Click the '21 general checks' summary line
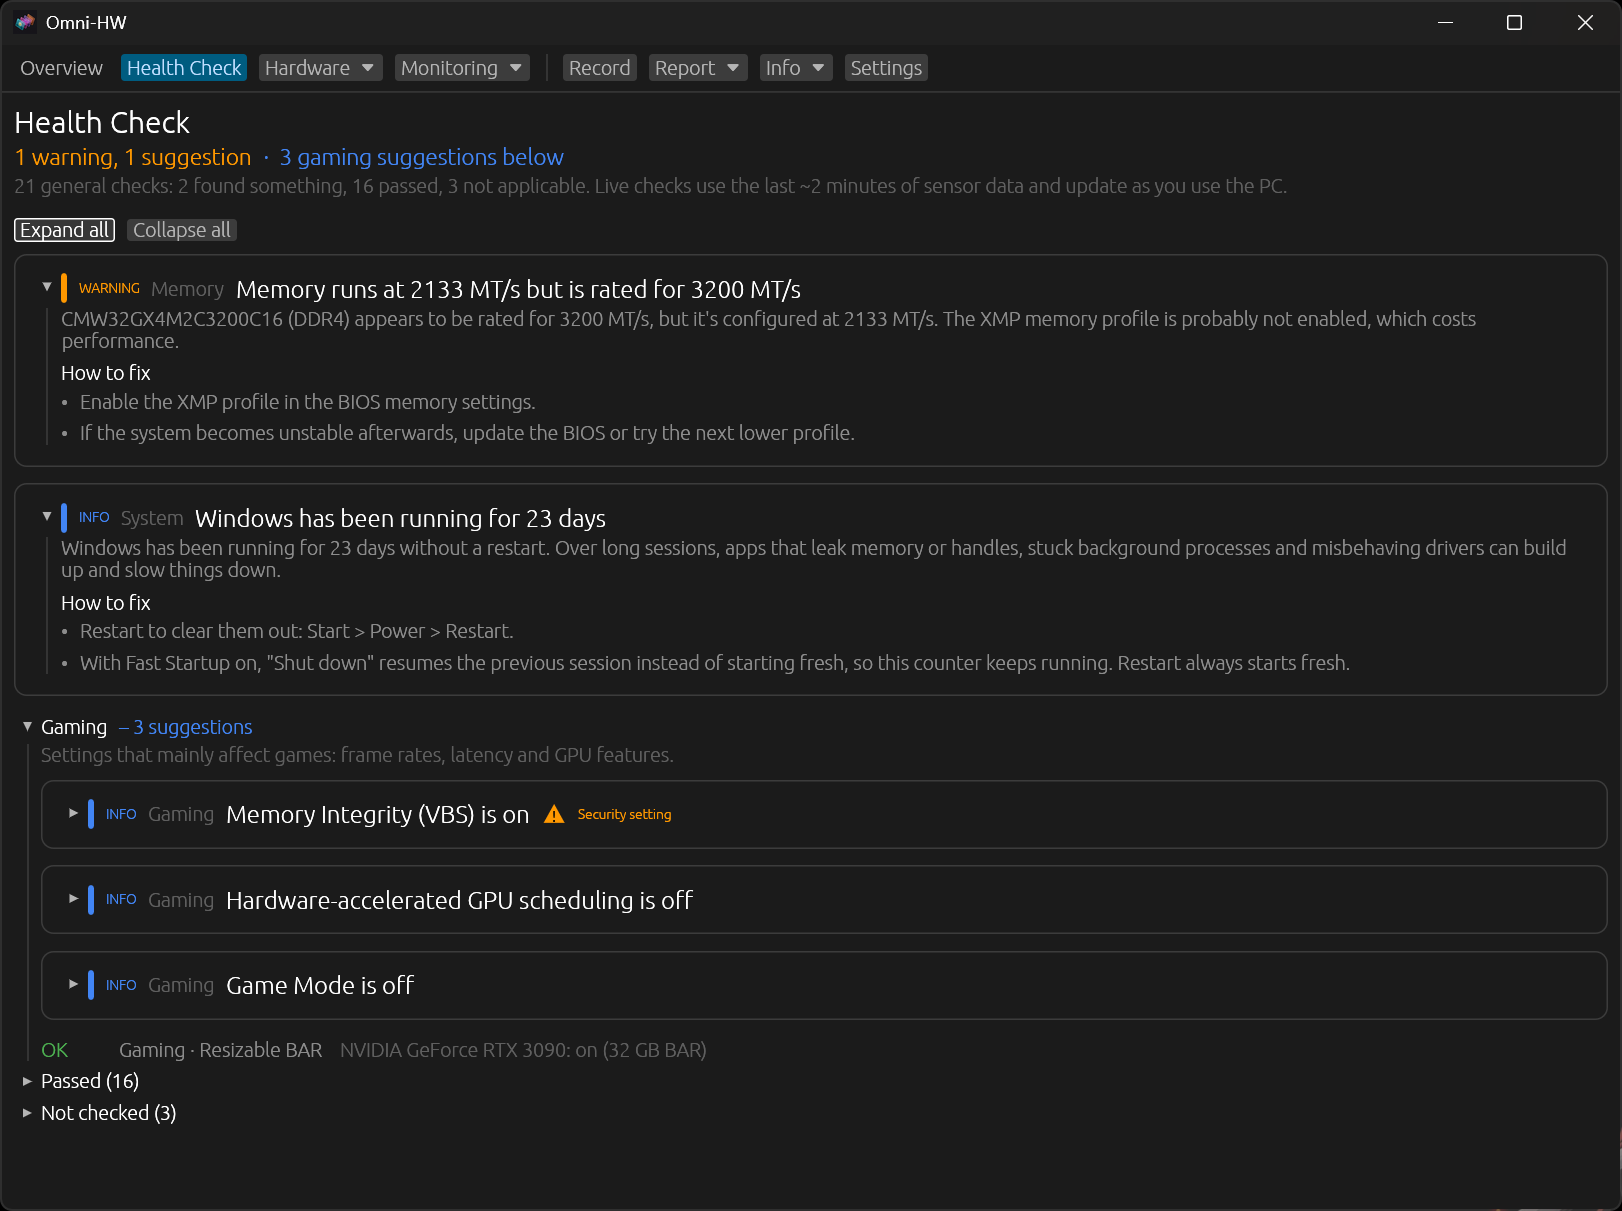Image resolution: width=1622 pixels, height=1211 pixels. point(651,186)
